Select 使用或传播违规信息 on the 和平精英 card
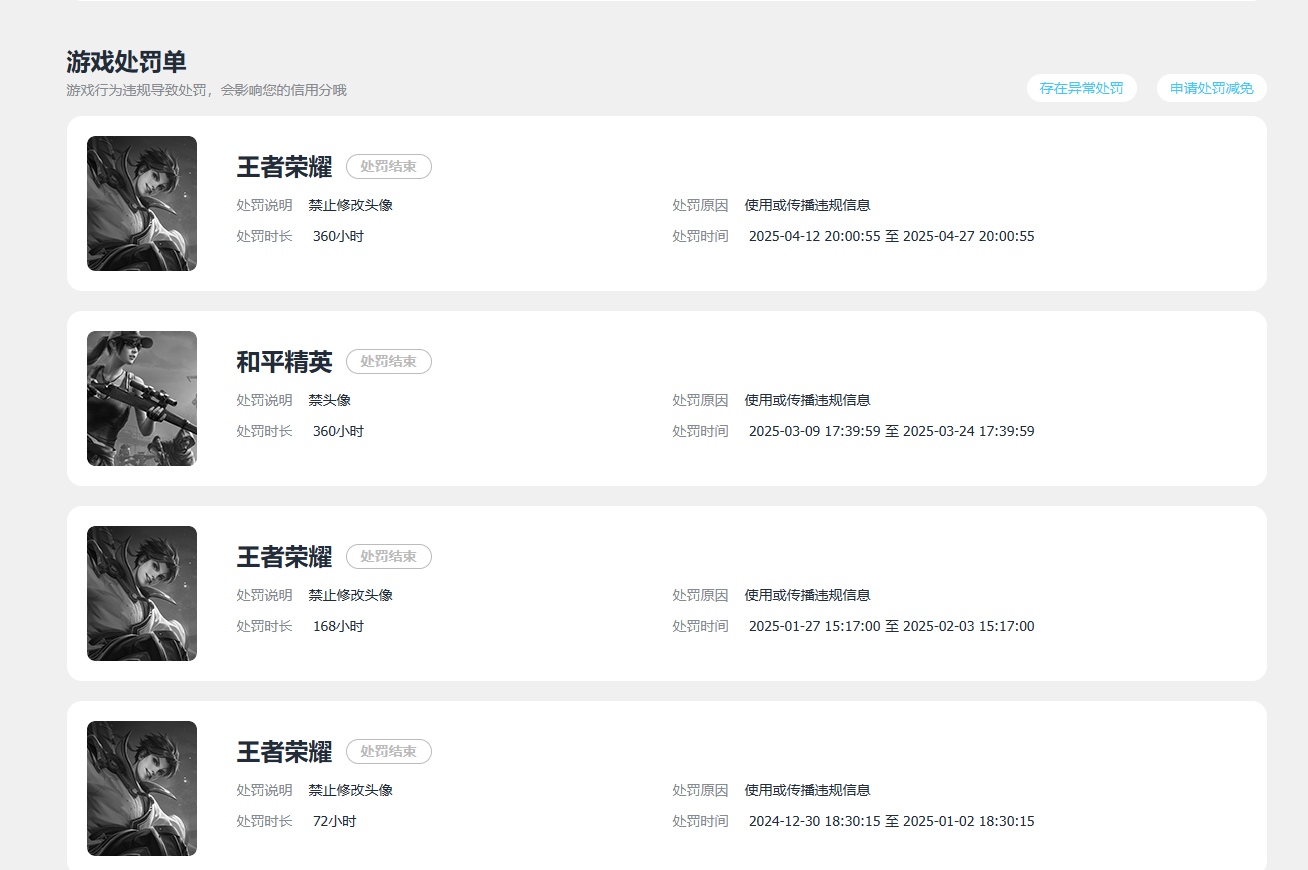The height and width of the screenshot is (870, 1308). (807, 400)
